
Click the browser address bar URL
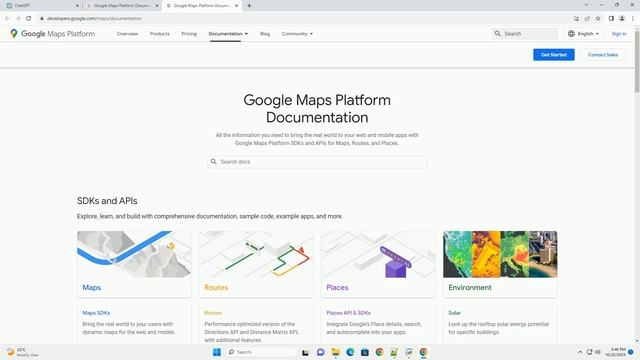click(94, 18)
